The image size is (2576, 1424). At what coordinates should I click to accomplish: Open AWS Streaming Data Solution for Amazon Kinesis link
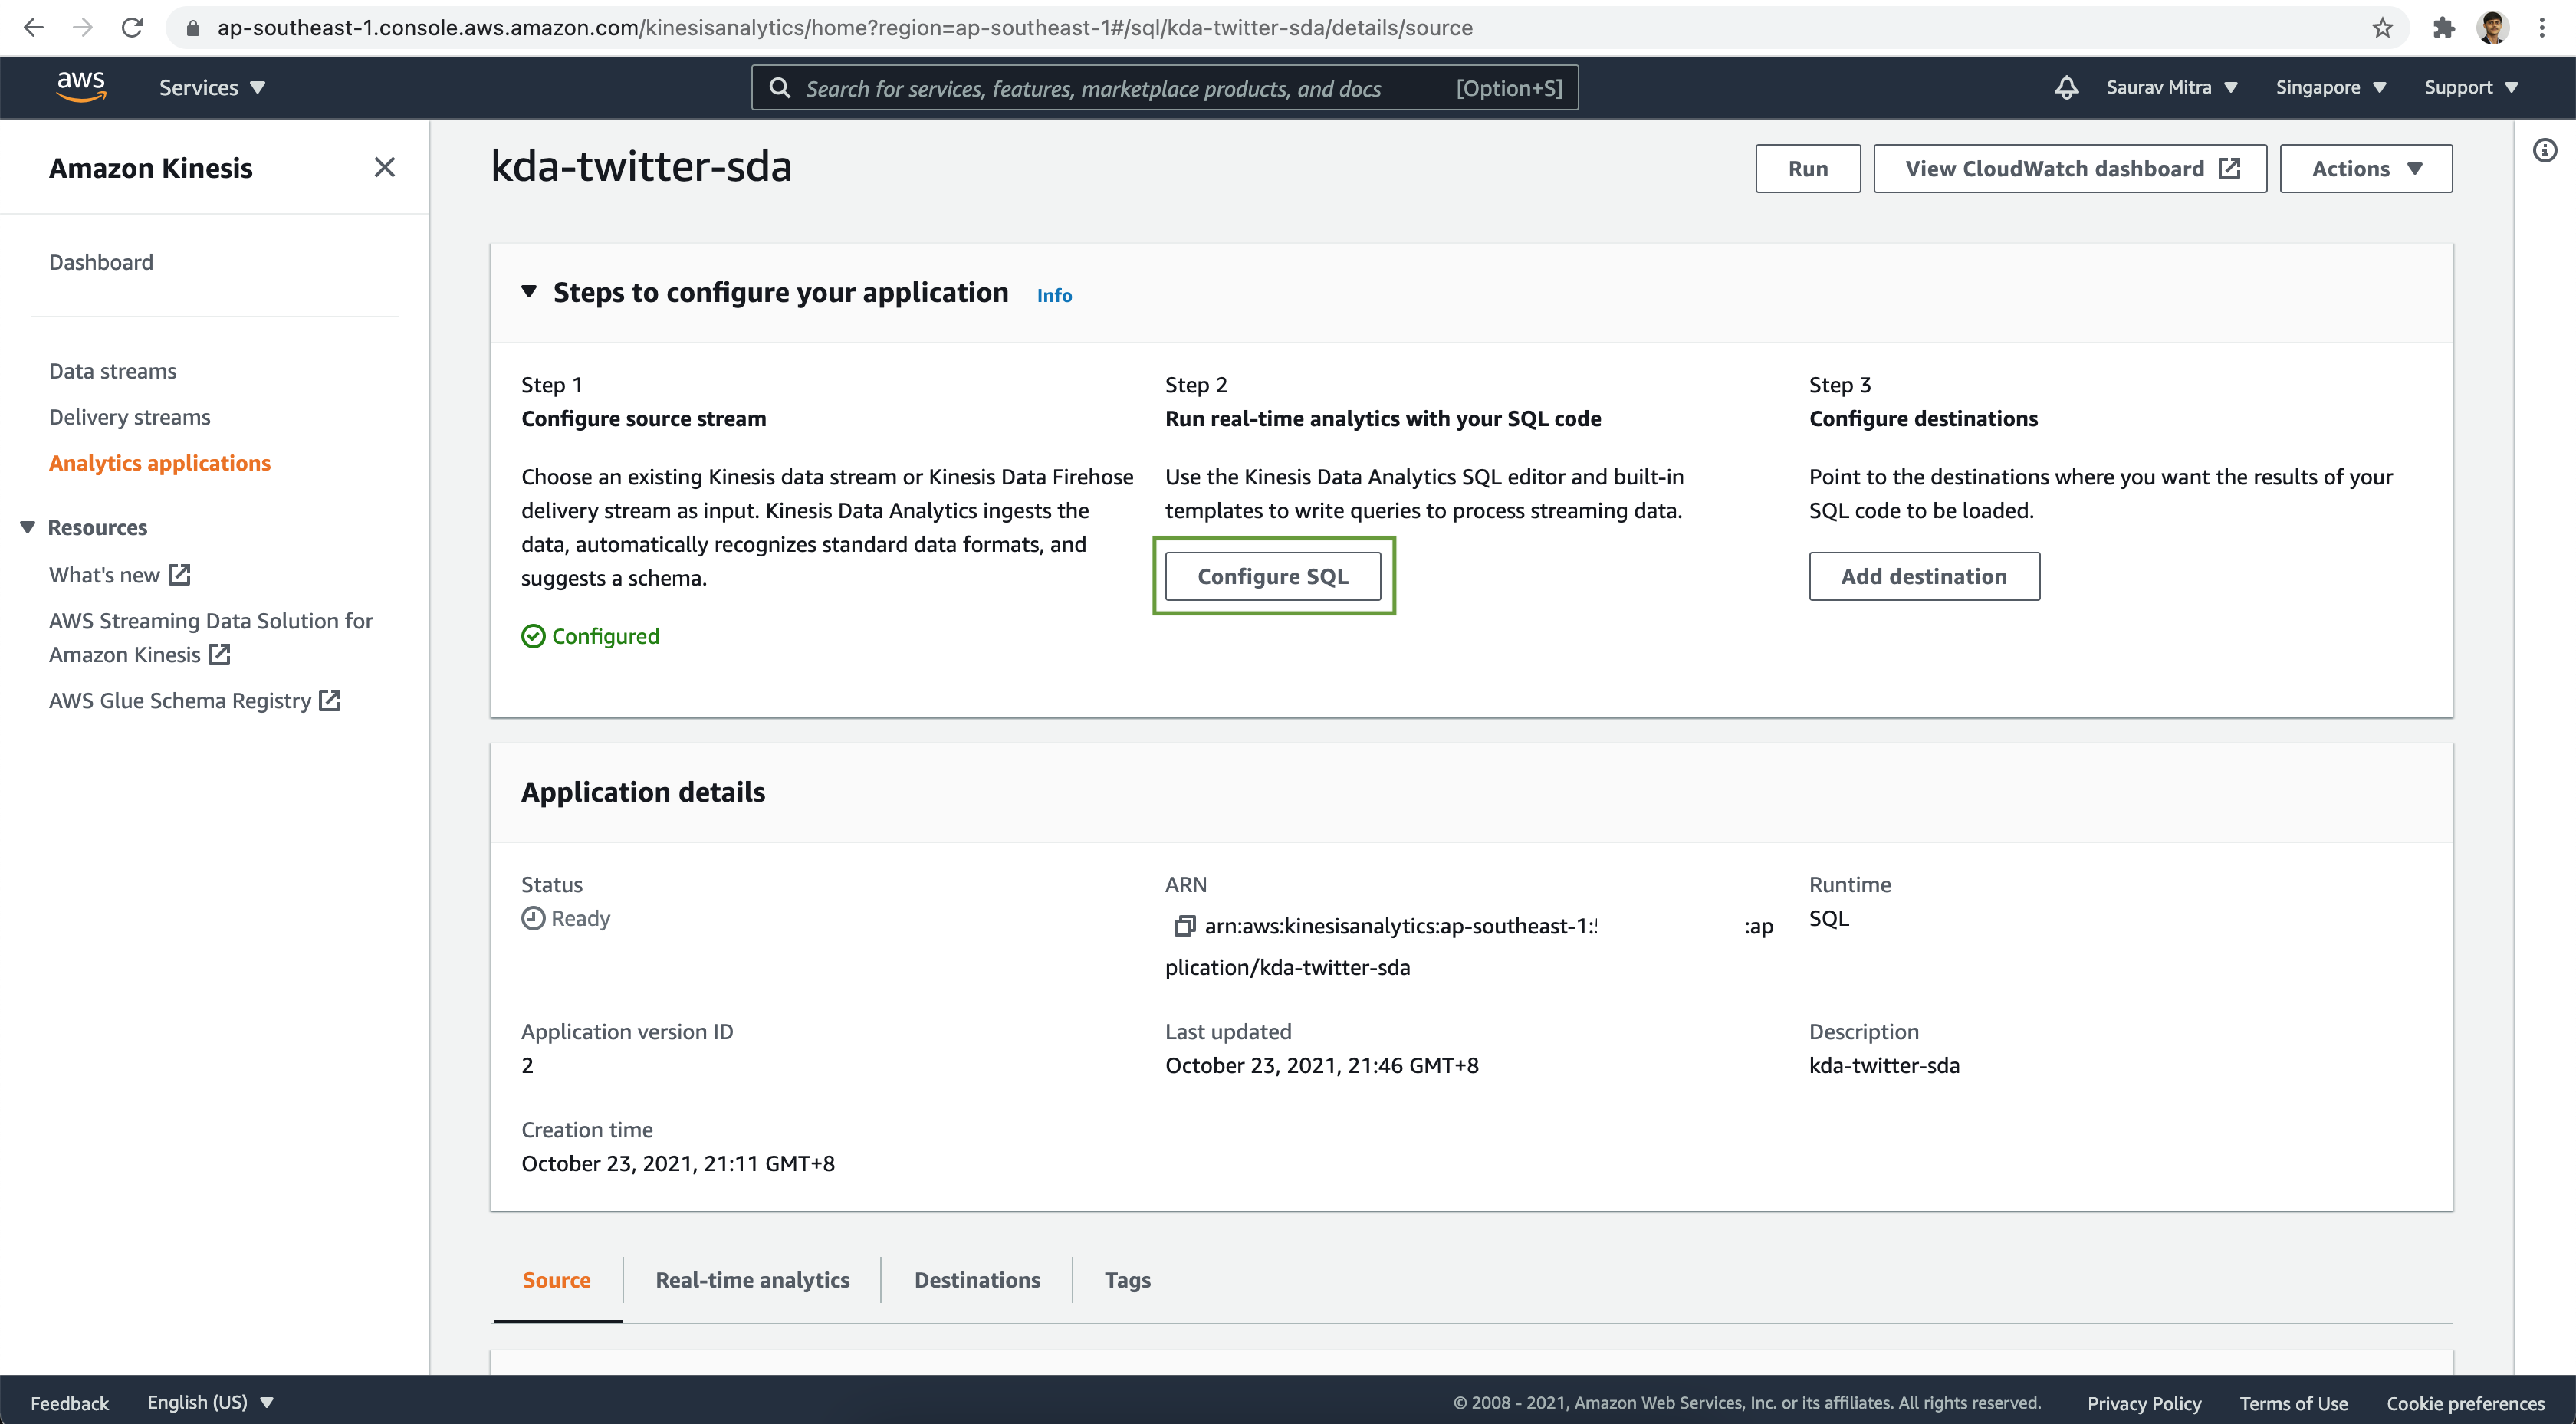coord(211,638)
